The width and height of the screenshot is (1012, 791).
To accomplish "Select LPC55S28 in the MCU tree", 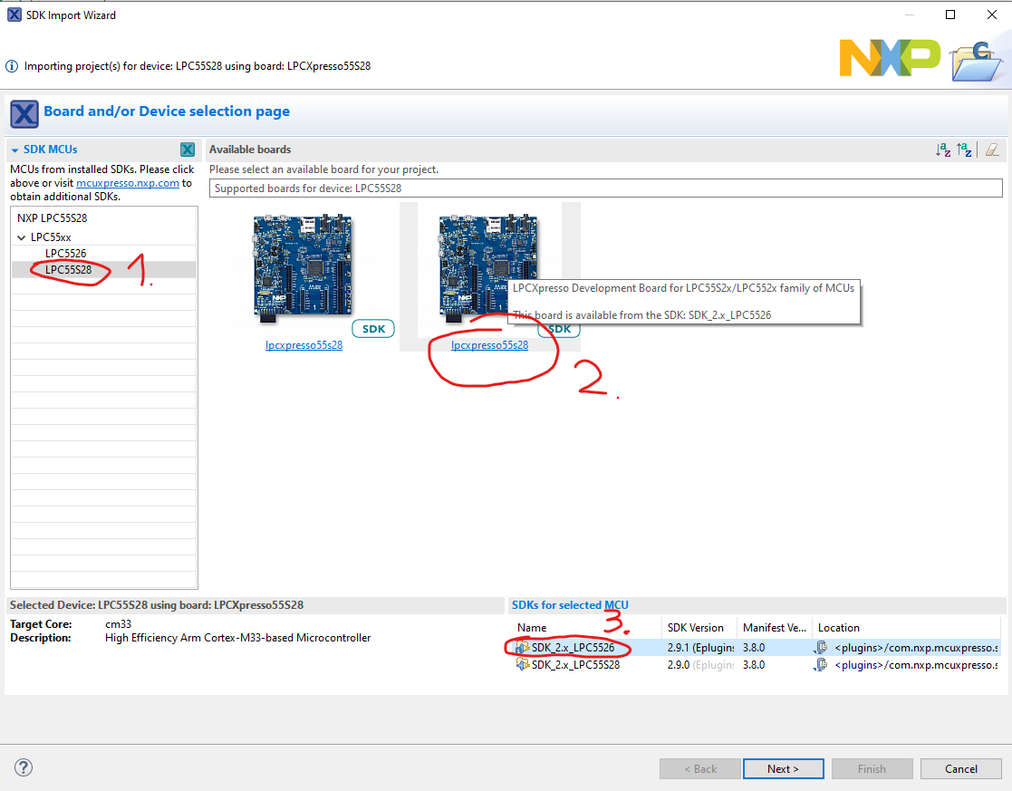I will tap(68, 270).
